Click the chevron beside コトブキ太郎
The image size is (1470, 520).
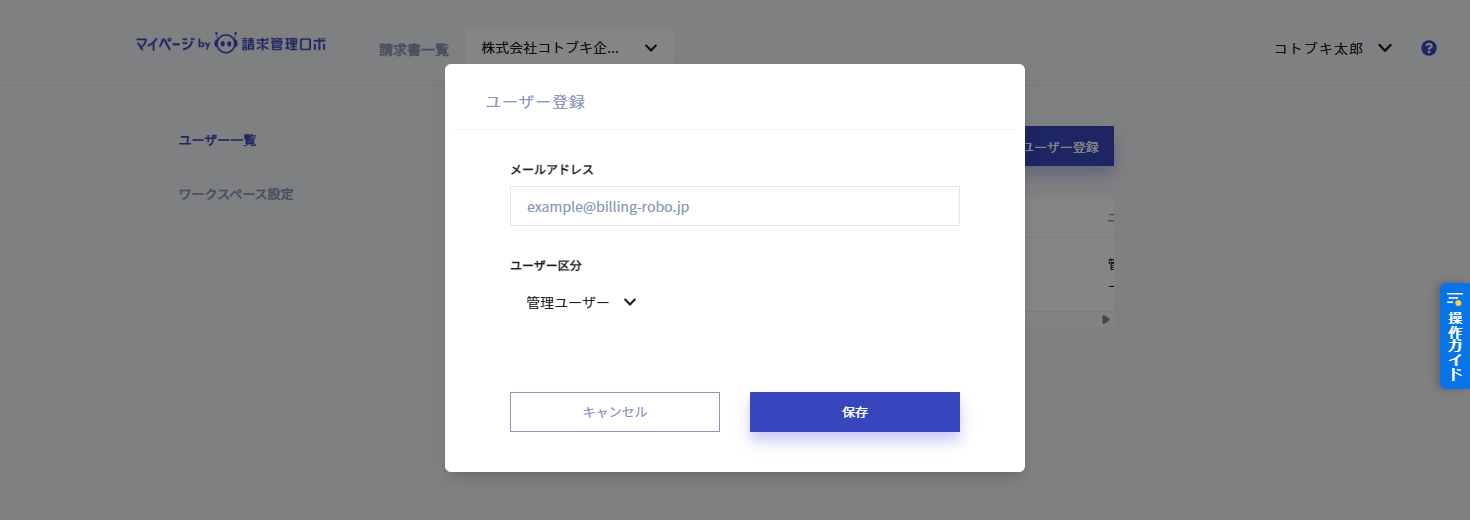click(x=1385, y=48)
